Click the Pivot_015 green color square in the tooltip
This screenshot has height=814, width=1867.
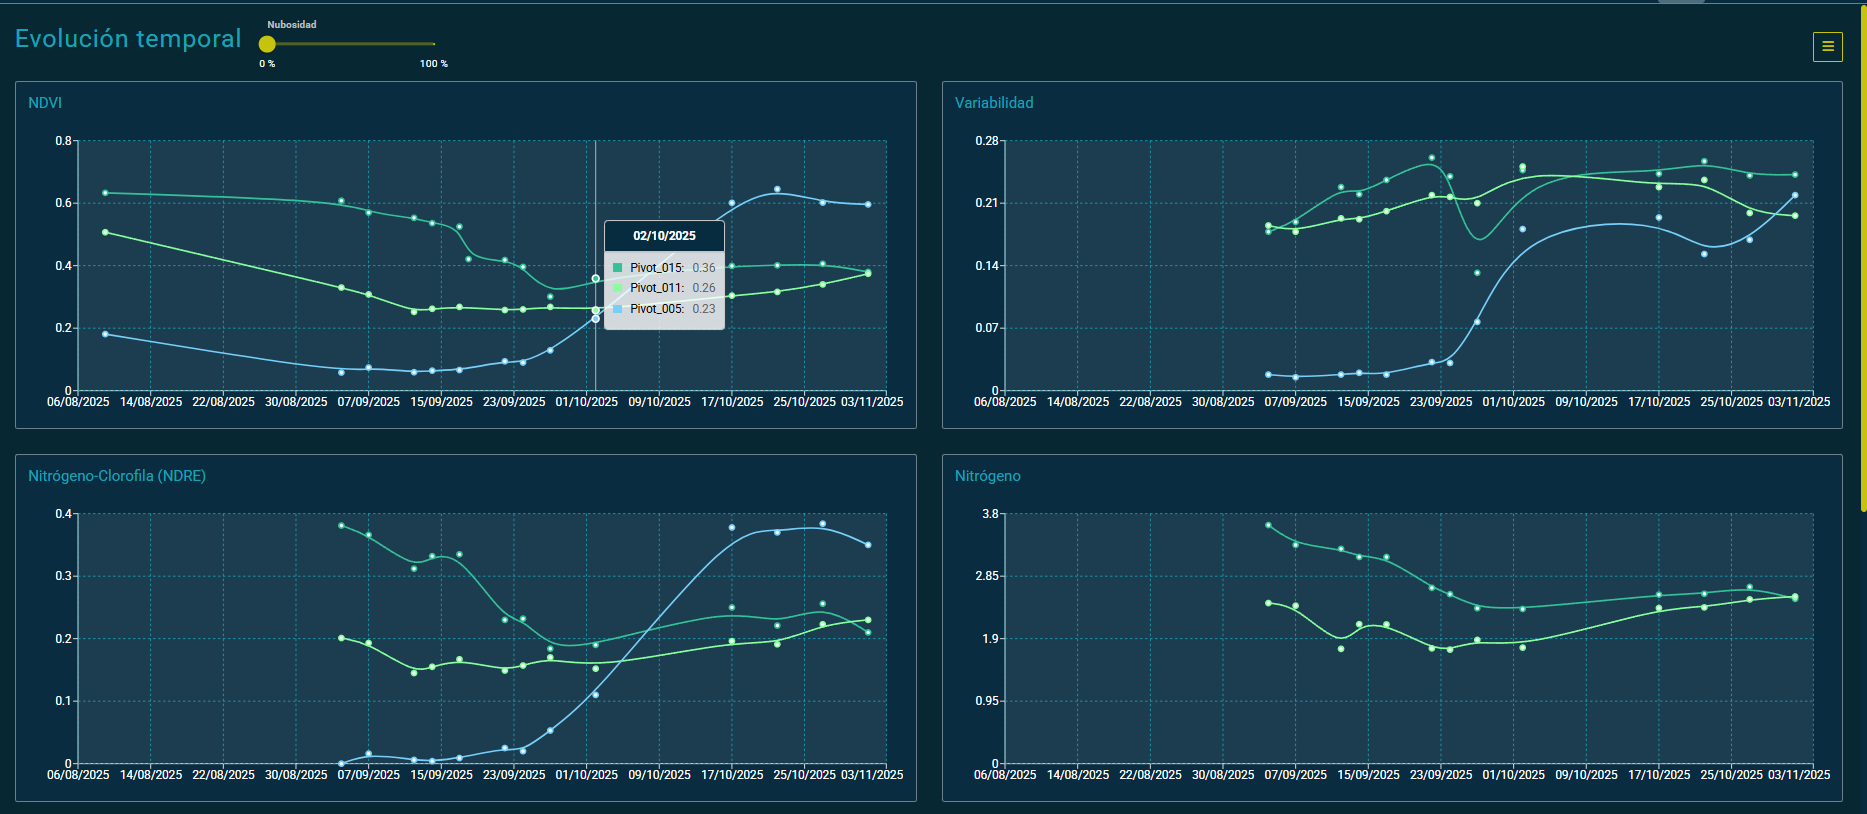point(618,268)
